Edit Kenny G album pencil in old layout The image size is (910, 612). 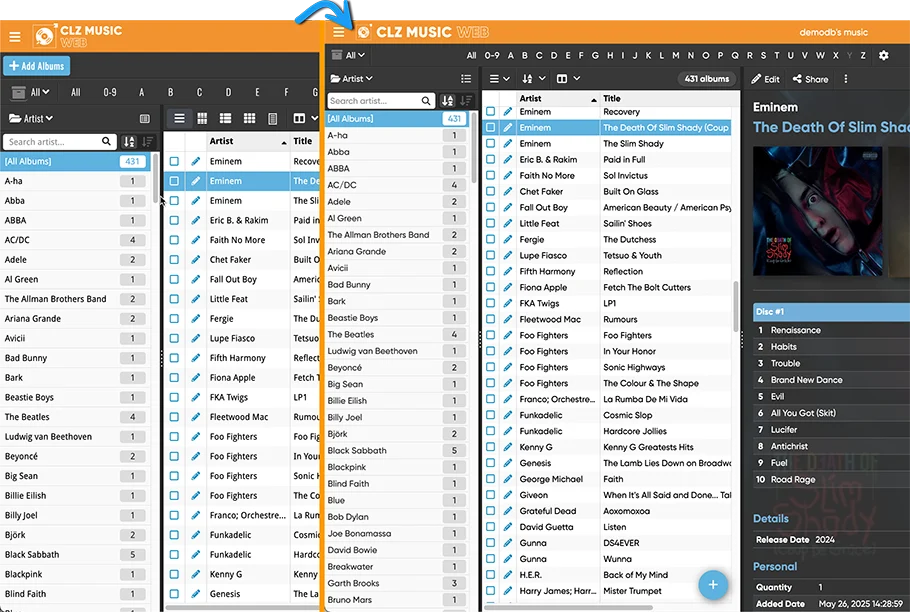(x=196, y=574)
